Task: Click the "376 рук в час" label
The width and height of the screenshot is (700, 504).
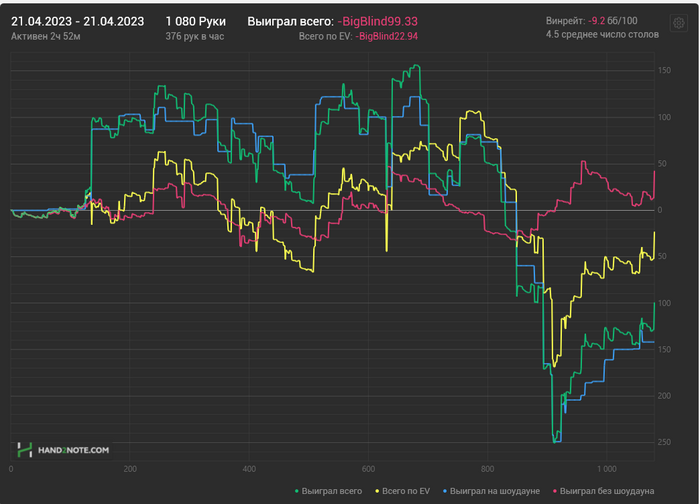Action: pos(194,36)
